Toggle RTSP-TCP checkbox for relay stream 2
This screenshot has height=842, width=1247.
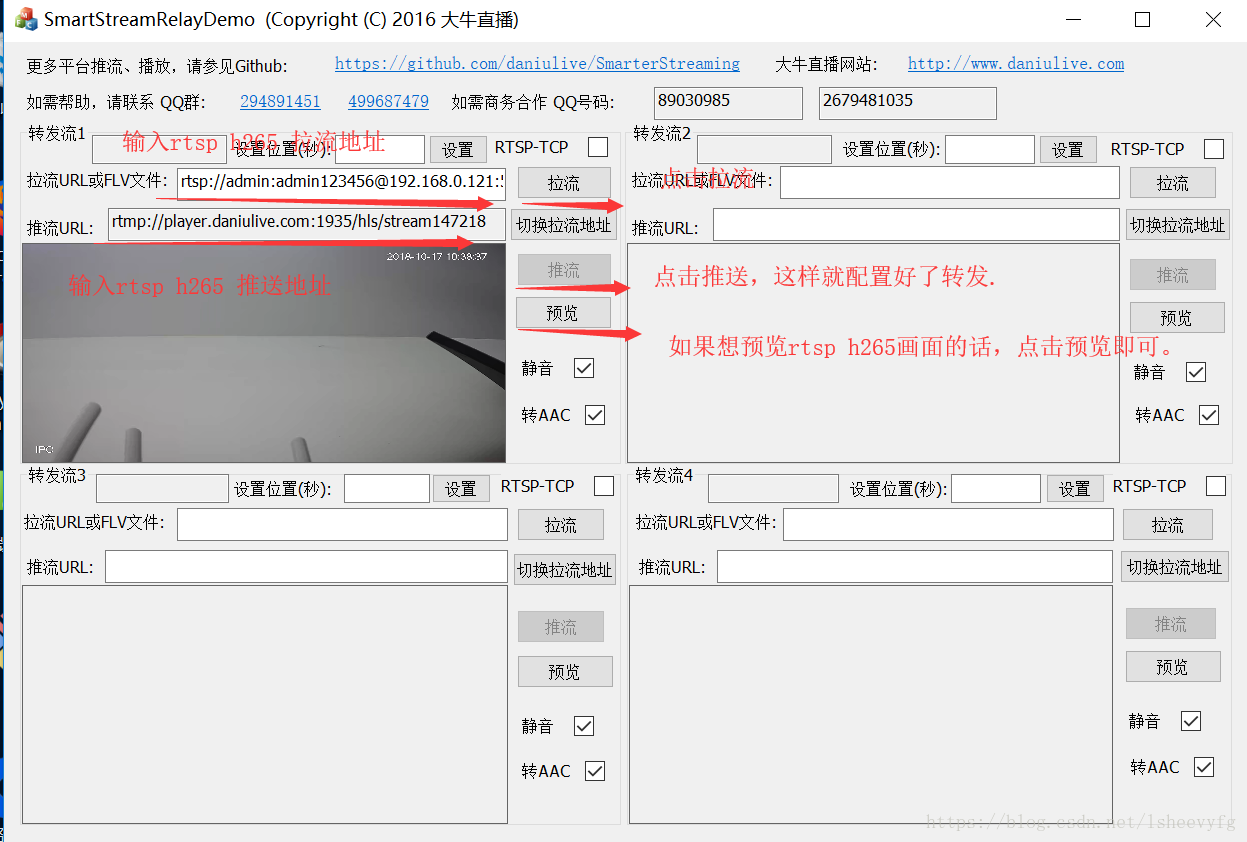1214,149
